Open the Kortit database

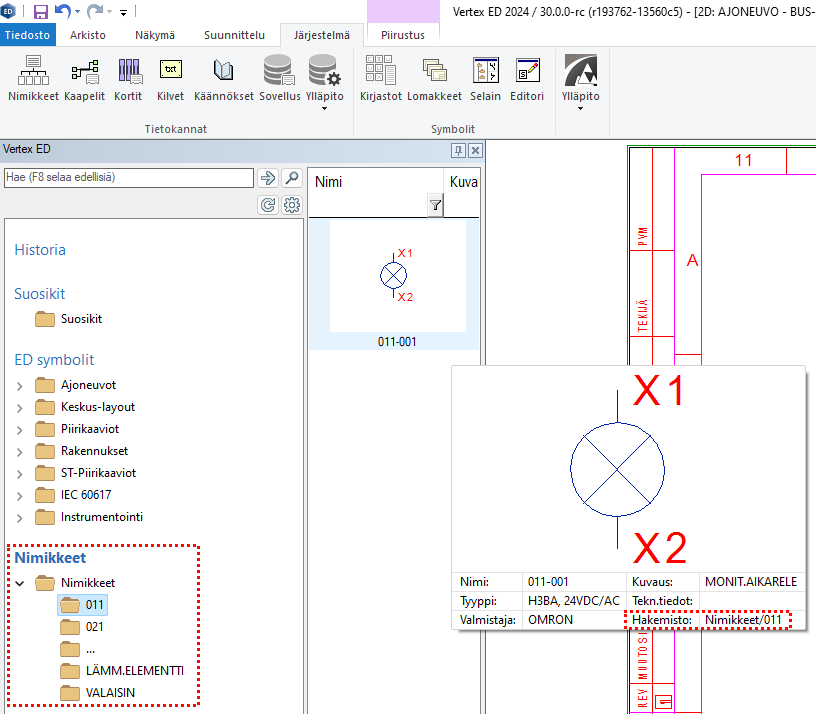click(128, 79)
